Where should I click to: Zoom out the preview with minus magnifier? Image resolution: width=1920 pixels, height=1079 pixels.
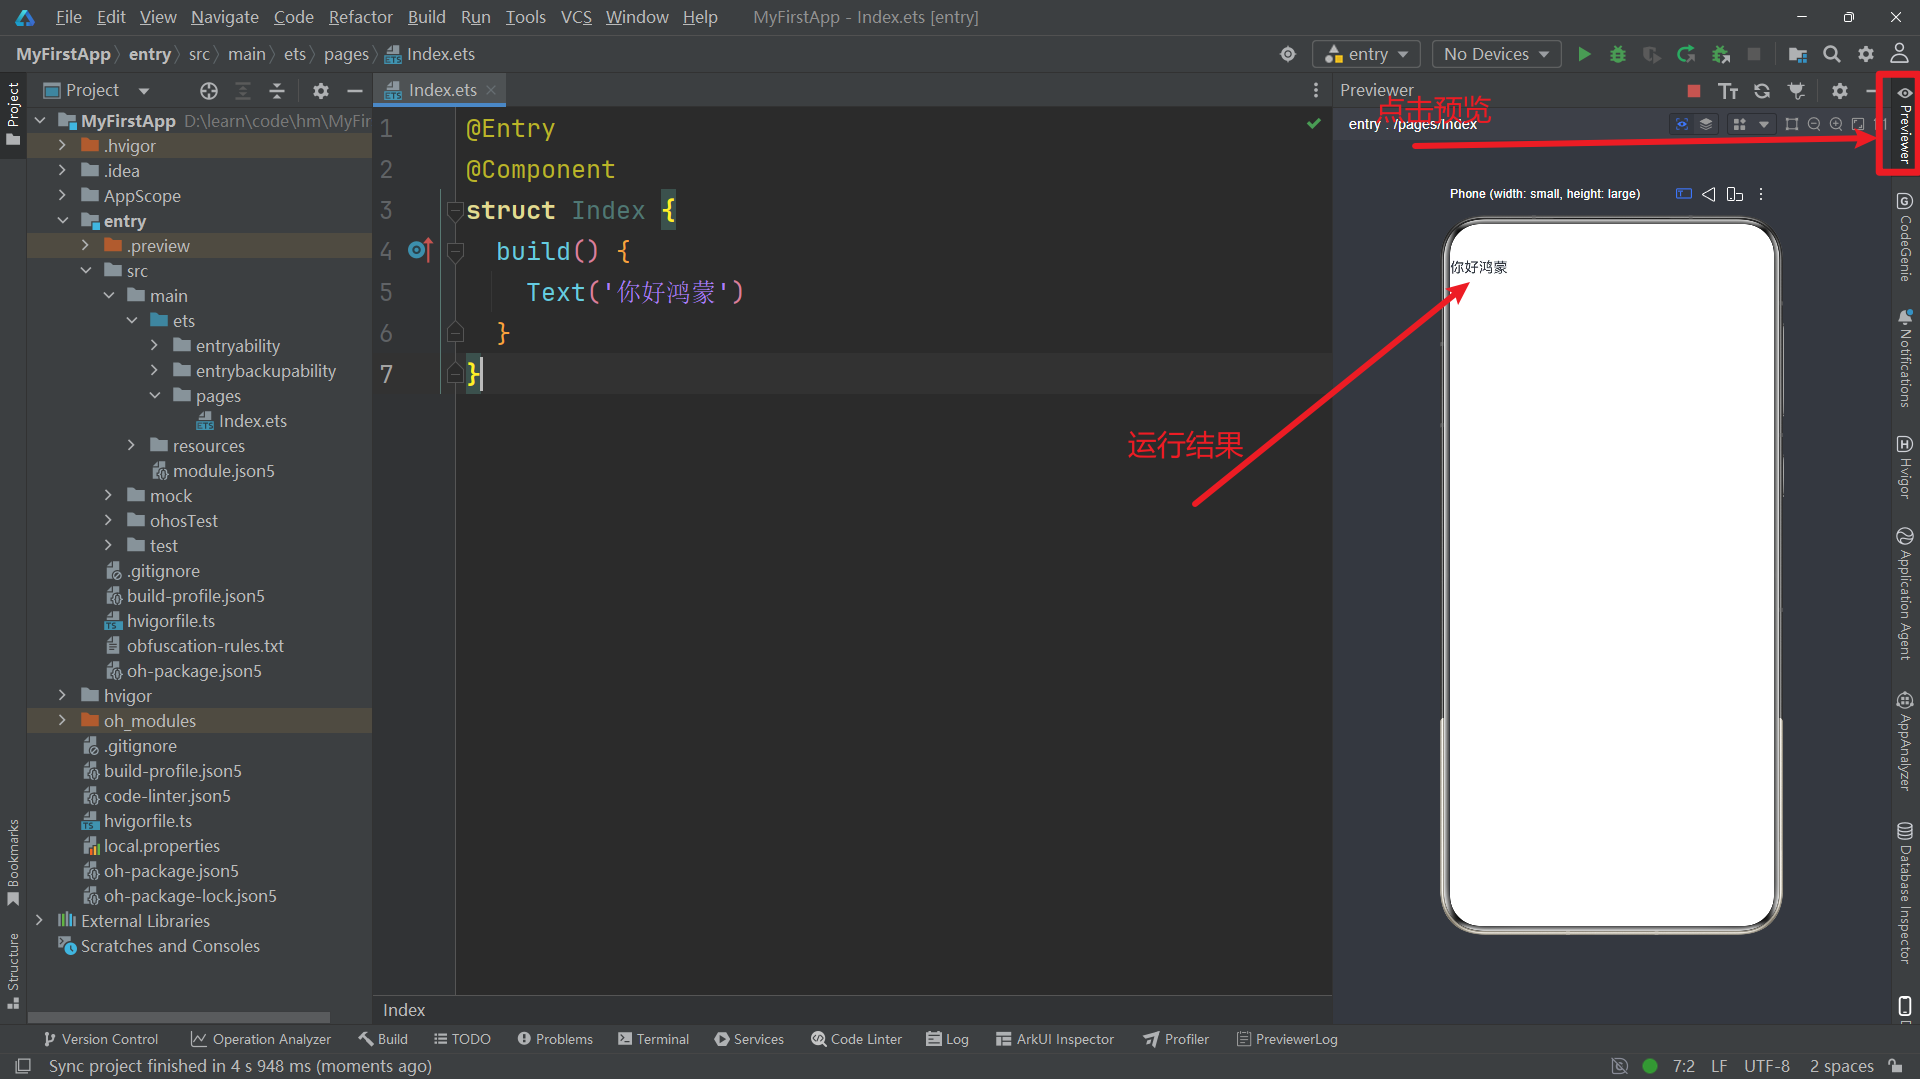pos(1814,124)
